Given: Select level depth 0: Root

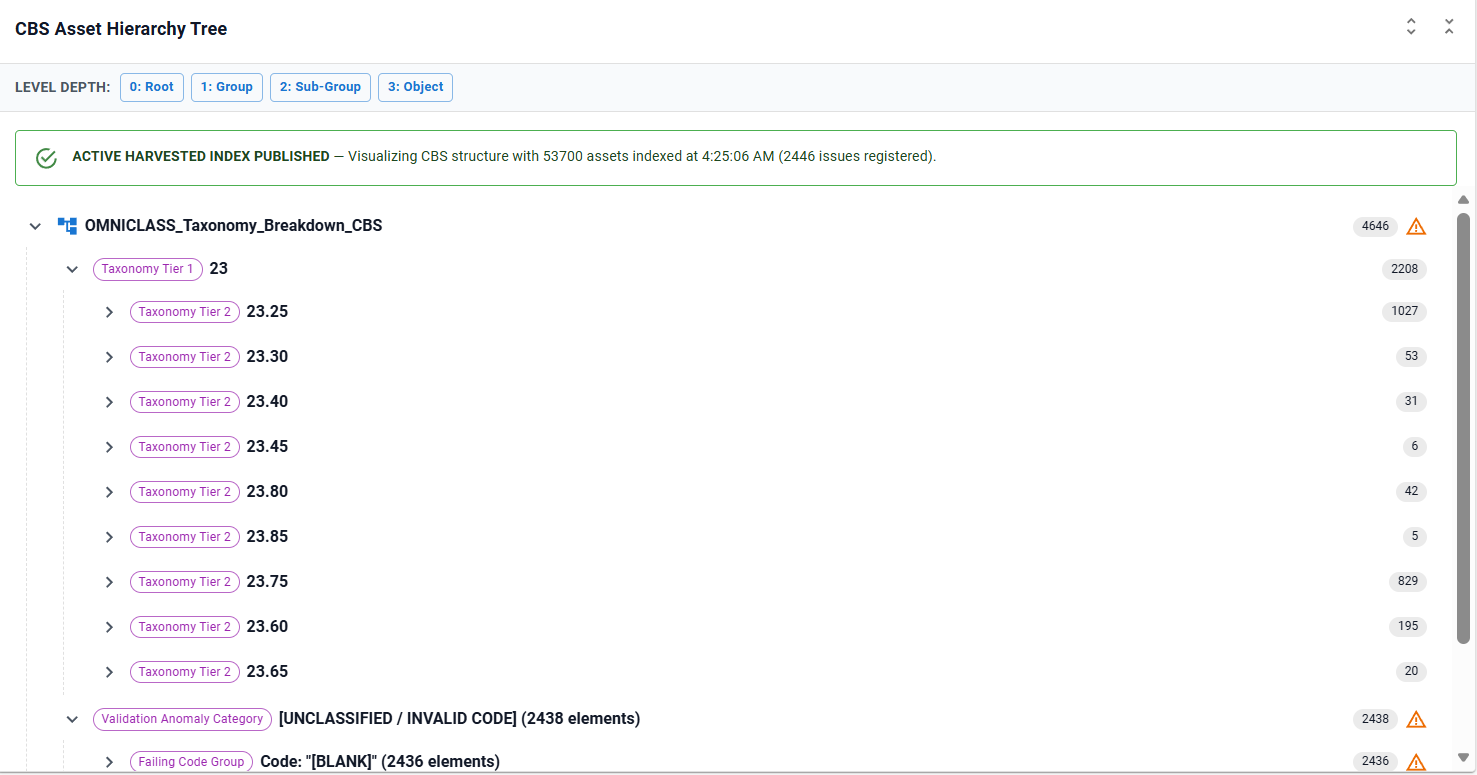Looking at the screenshot, I should pos(152,87).
